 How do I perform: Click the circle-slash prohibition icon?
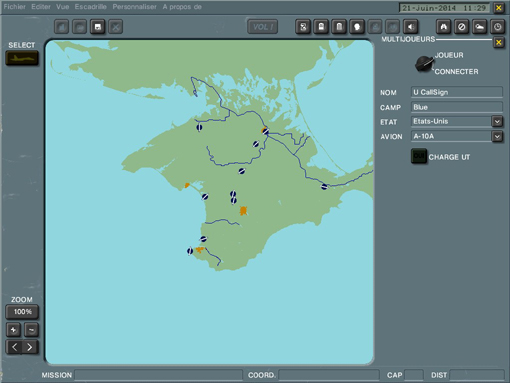click(x=462, y=27)
